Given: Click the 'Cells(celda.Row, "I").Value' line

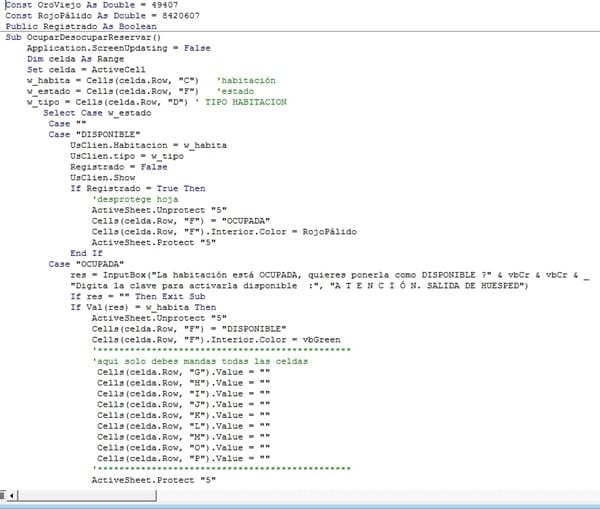Looking at the screenshot, I should 183,394.
